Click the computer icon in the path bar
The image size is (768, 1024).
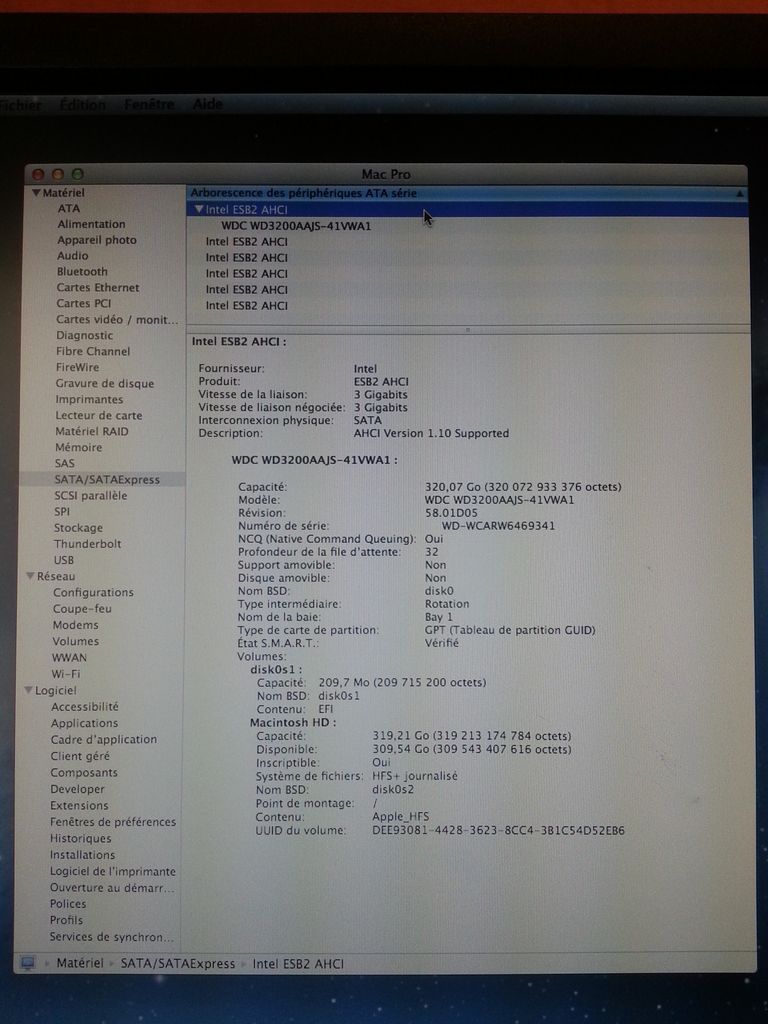click(28, 963)
